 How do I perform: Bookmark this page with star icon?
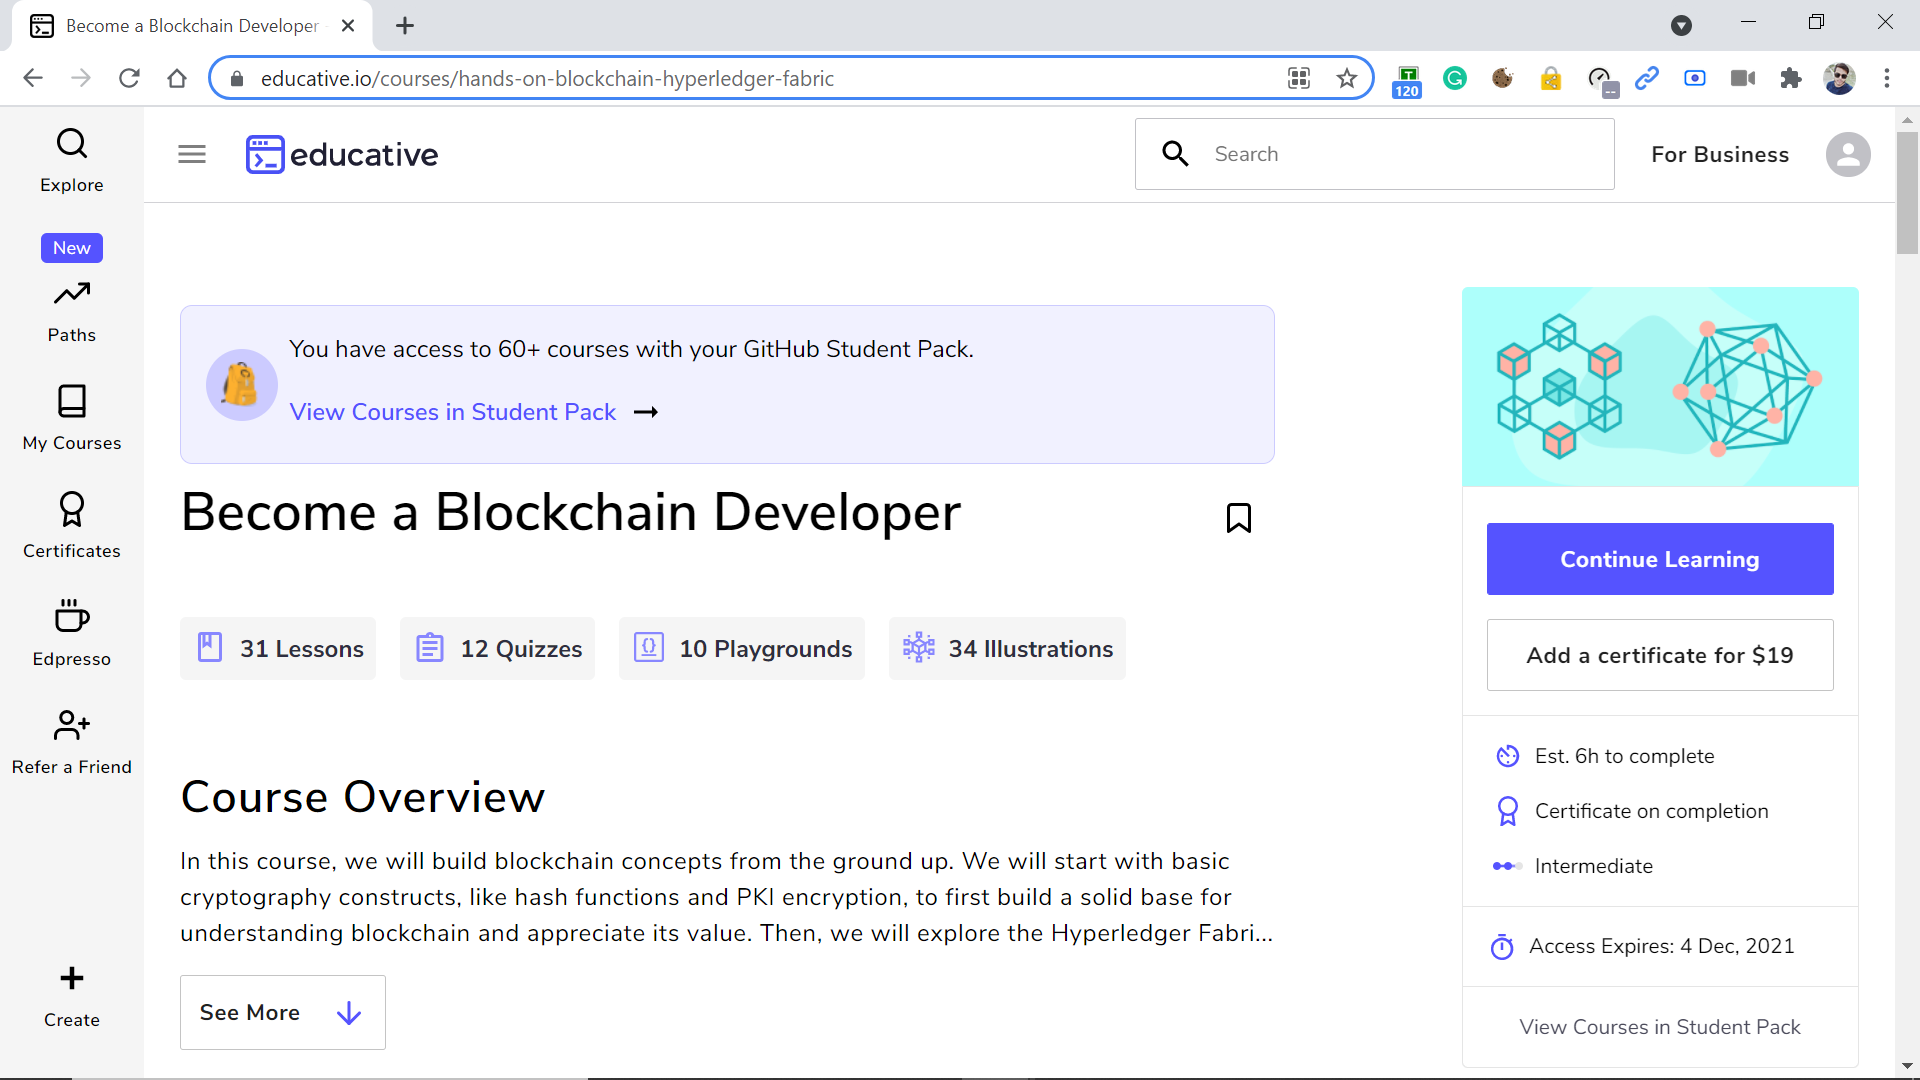point(1346,79)
